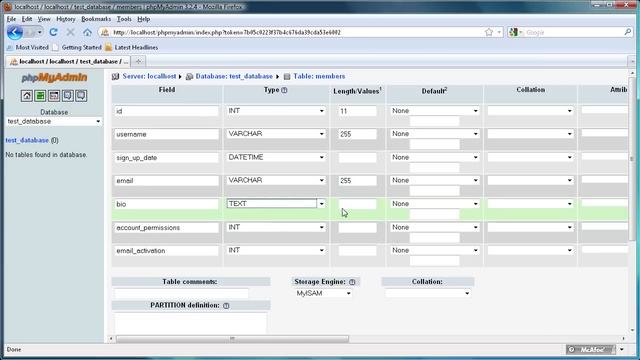Click Firefox Back button

(x=15, y=32)
